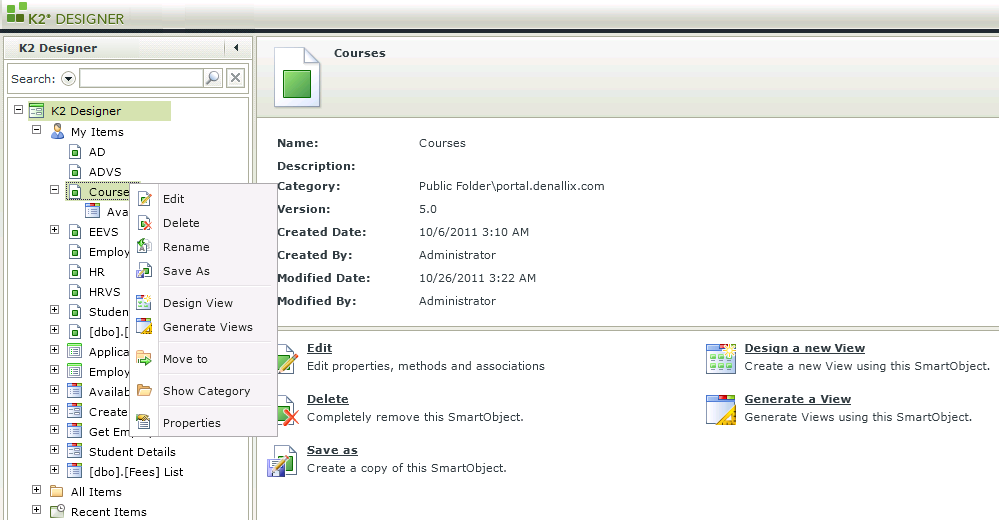The width and height of the screenshot is (999, 520).
Task: Click the Edit pencil icon in context menu
Action: (145, 199)
